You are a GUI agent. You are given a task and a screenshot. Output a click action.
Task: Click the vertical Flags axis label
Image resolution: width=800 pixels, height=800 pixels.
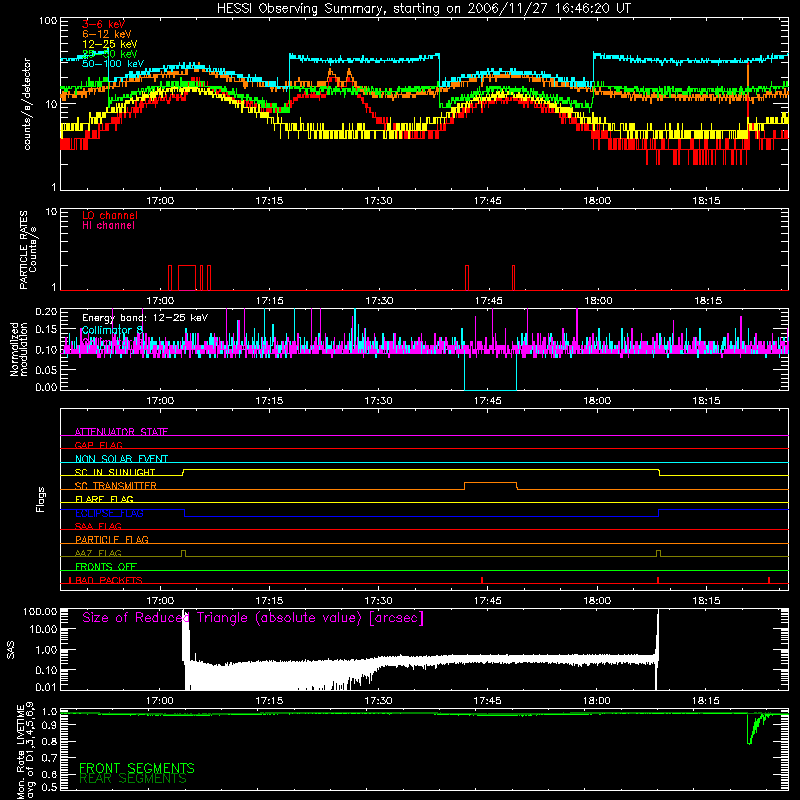pyautogui.click(x=40, y=499)
